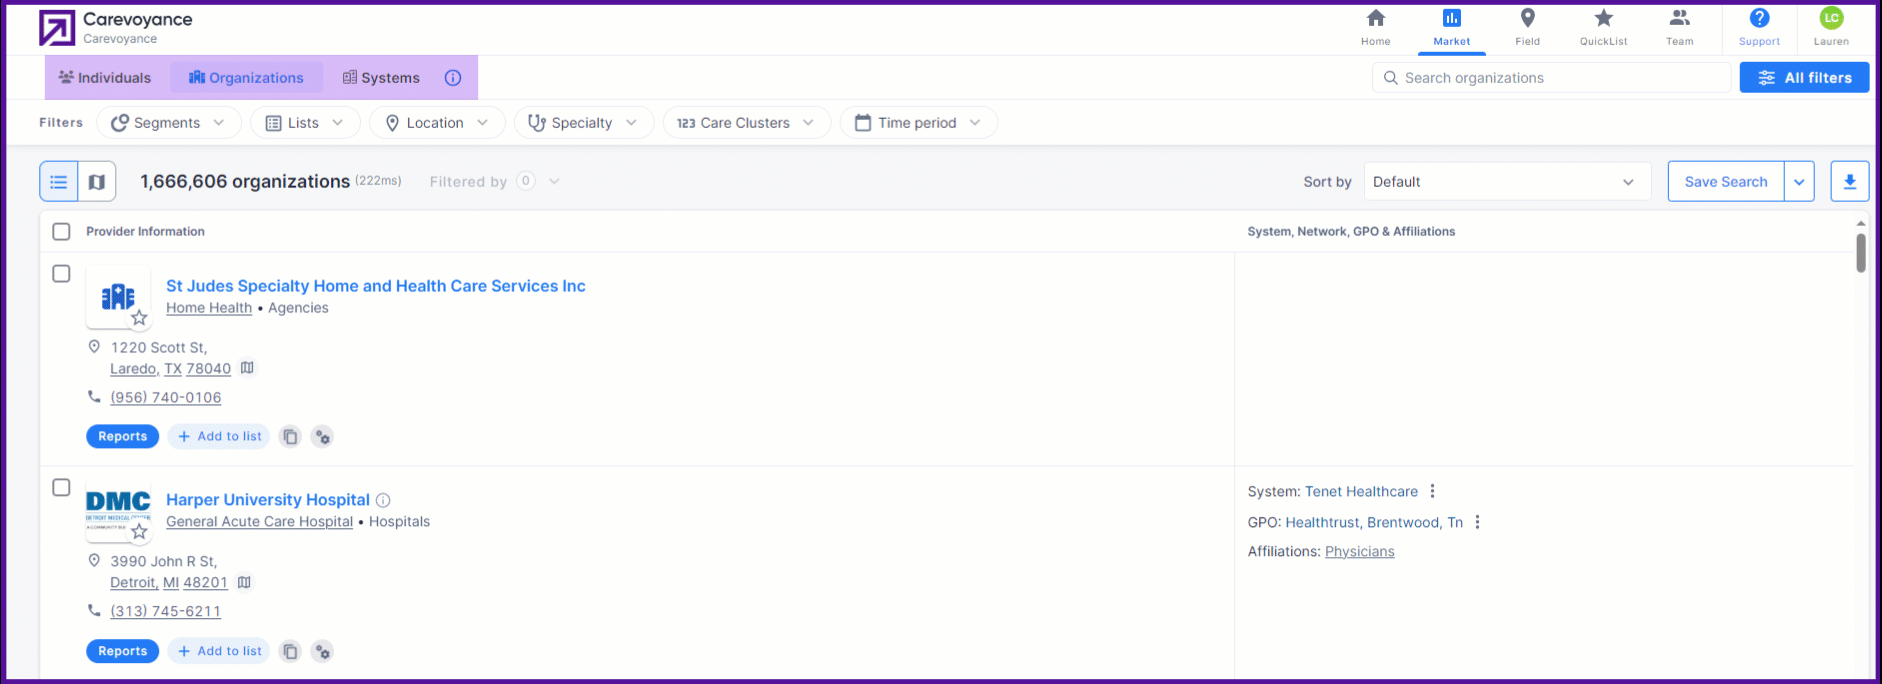The image size is (1882, 684).
Task: Click the info icon beside Harper University Hospital
Action: tap(383, 500)
